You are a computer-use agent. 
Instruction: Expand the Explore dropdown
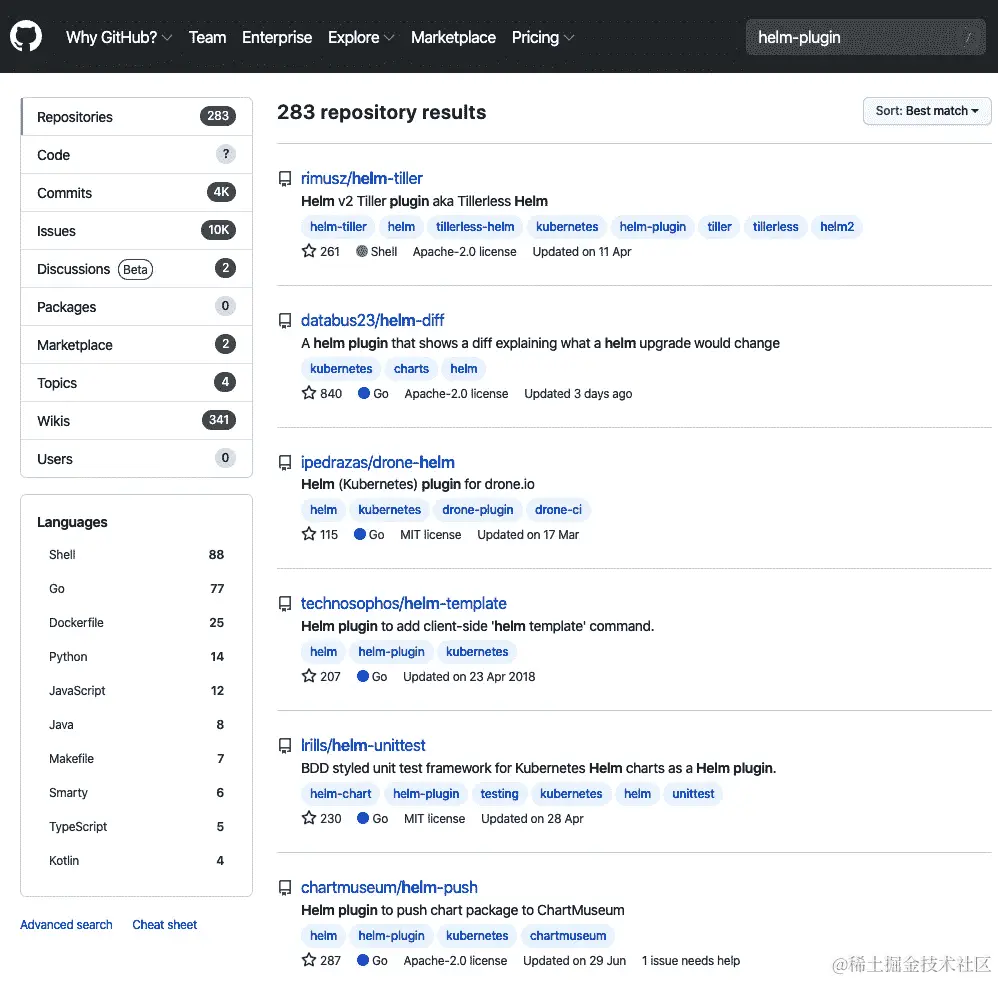click(361, 38)
